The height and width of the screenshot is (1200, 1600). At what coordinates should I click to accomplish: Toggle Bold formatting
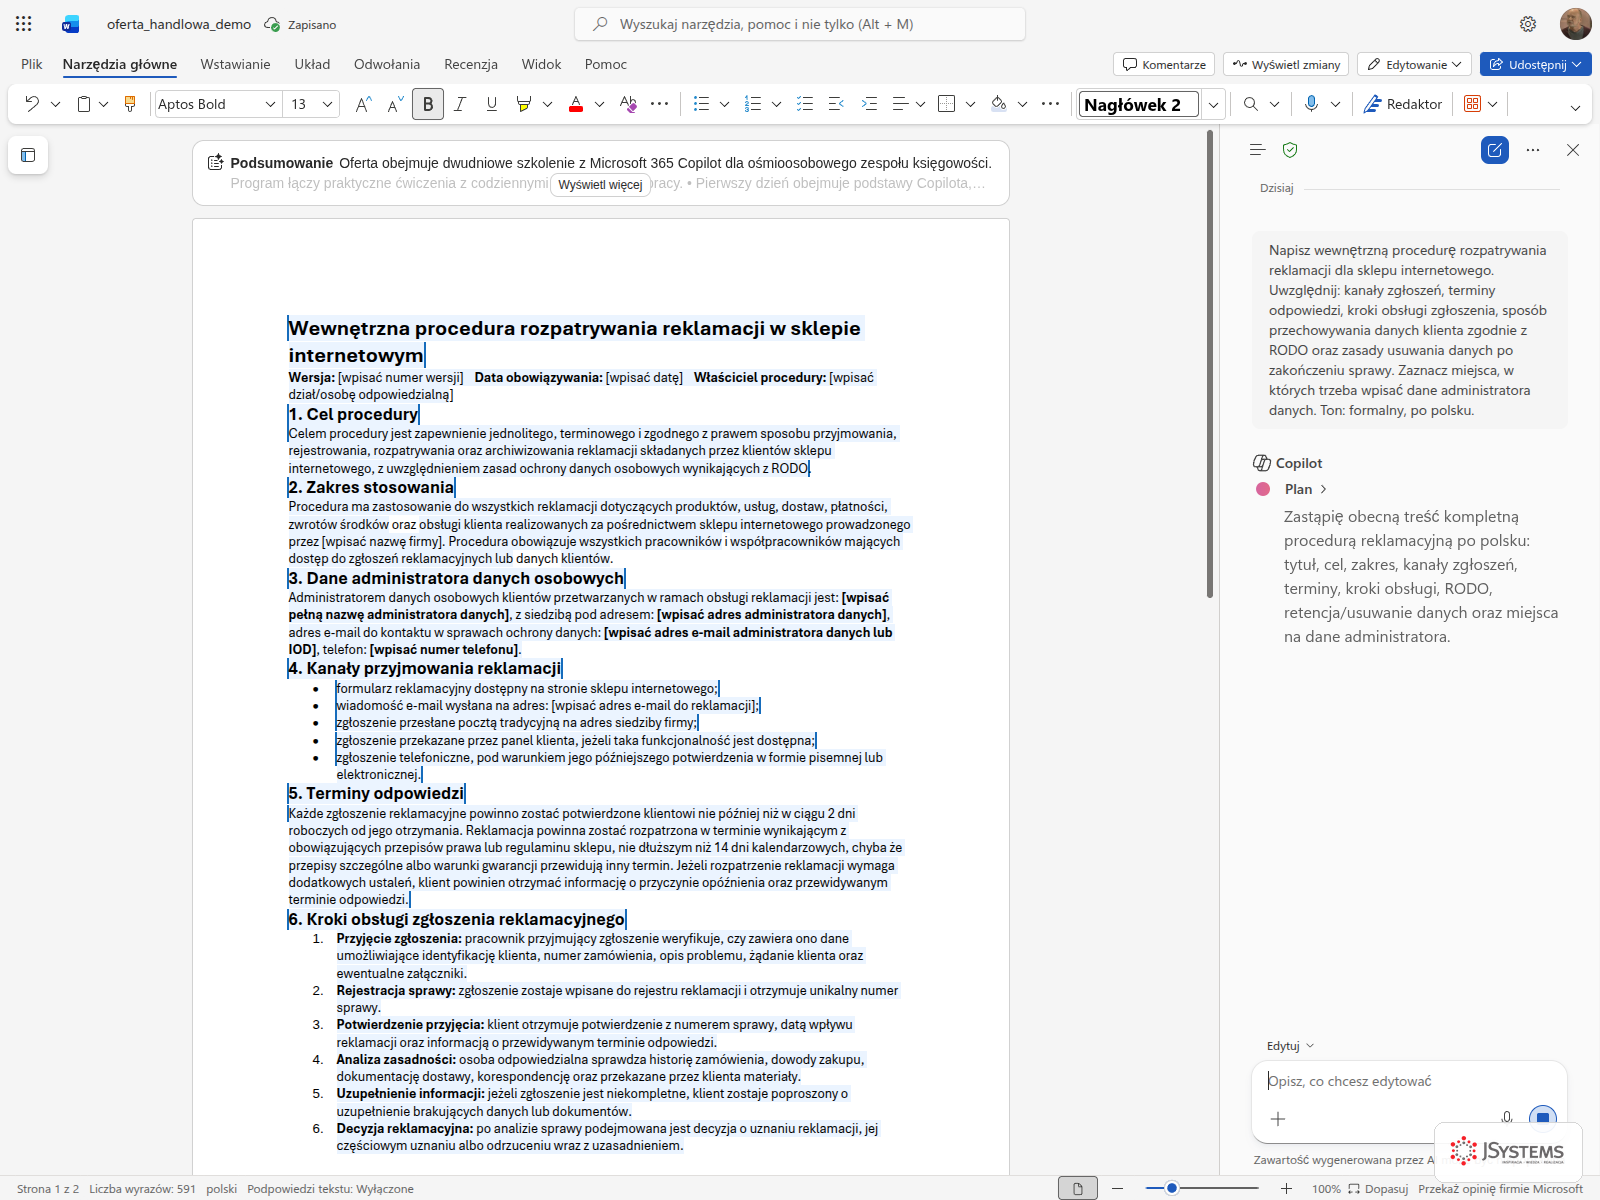[x=428, y=104]
